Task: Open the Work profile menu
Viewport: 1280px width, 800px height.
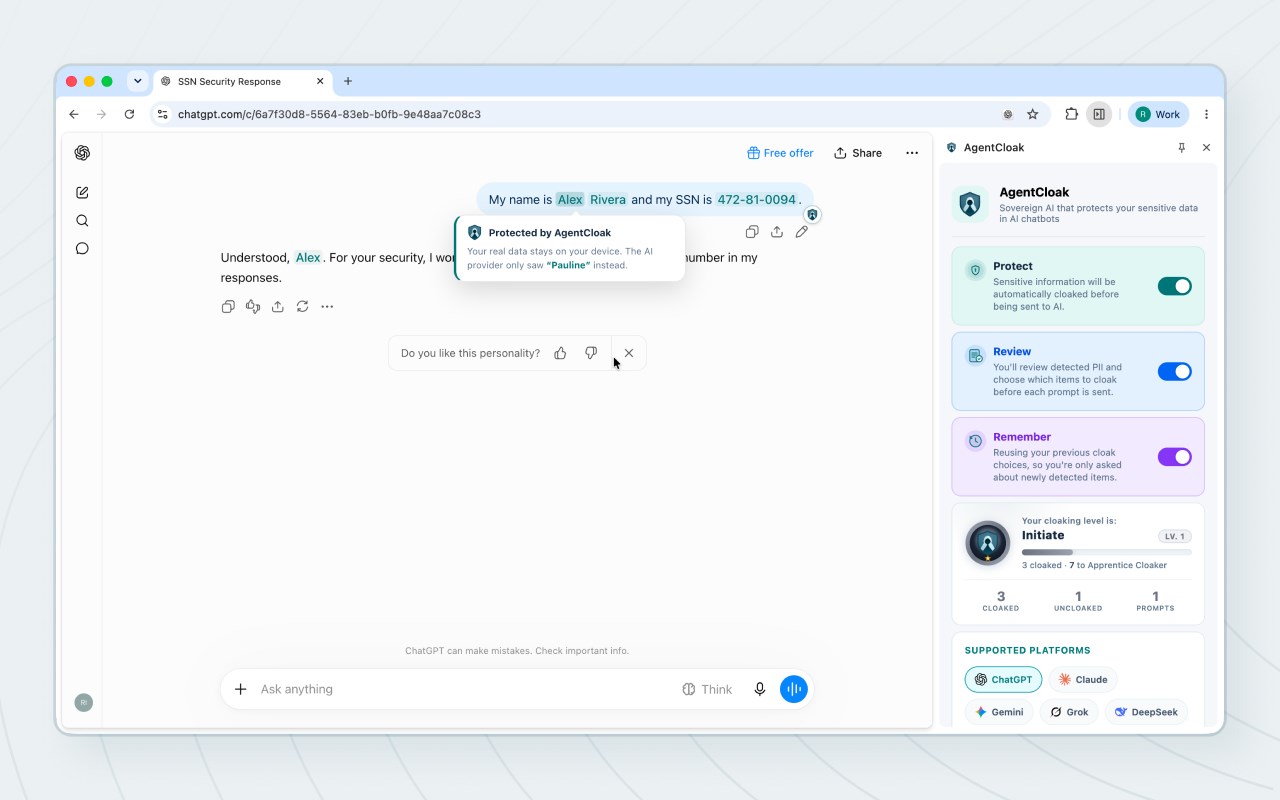Action: click(x=1158, y=114)
